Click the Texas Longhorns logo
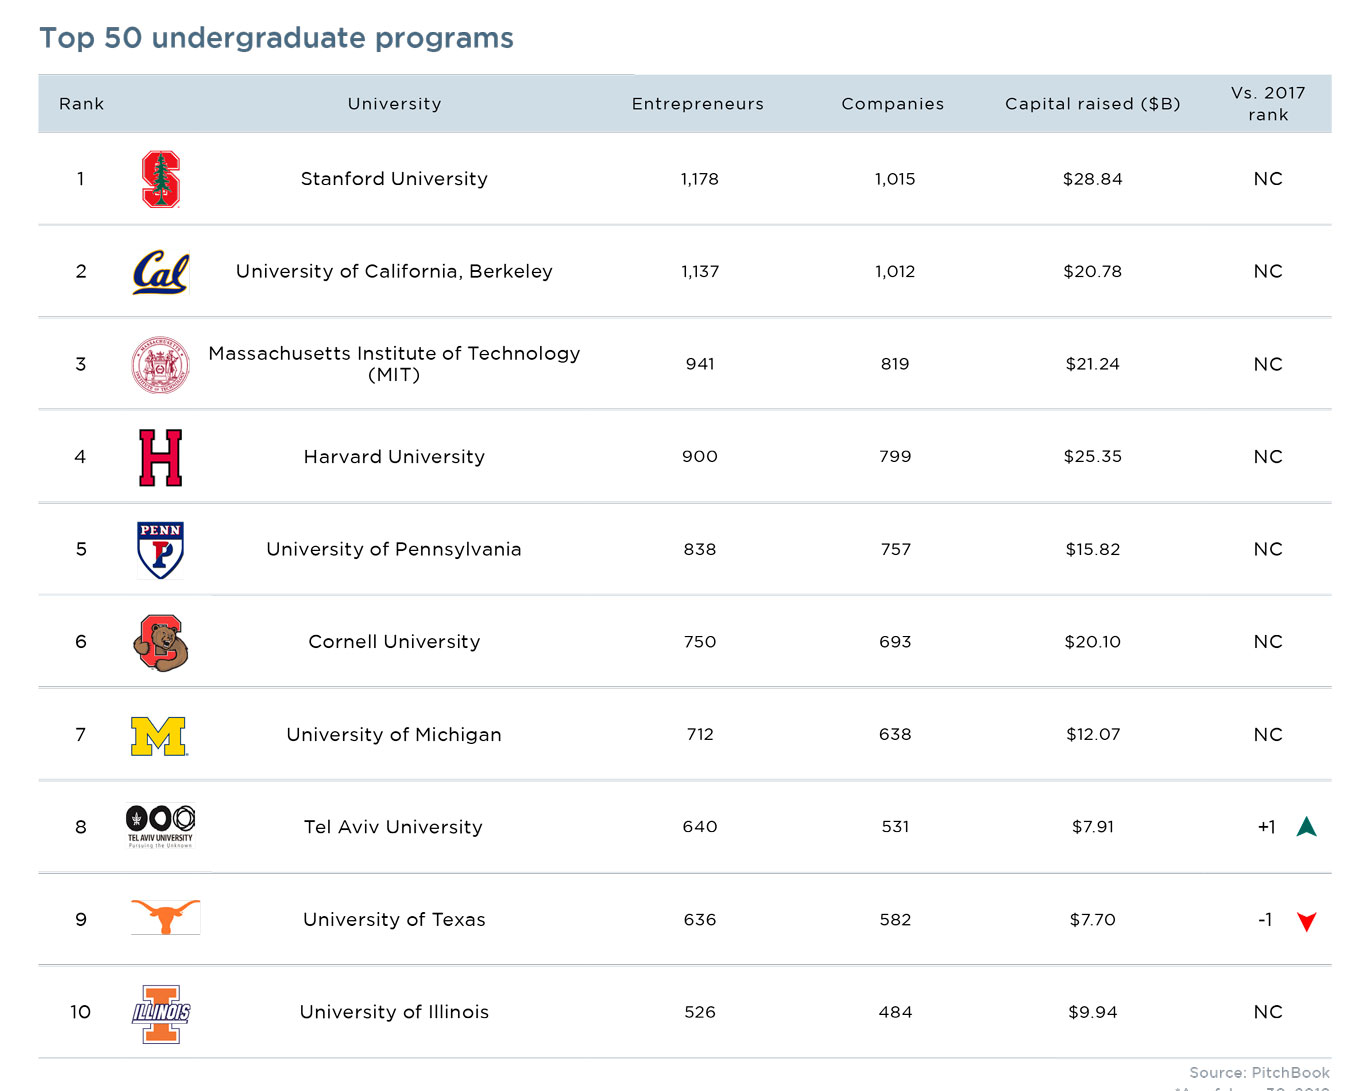The height and width of the screenshot is (1091, 1349). tap(165, 917)
